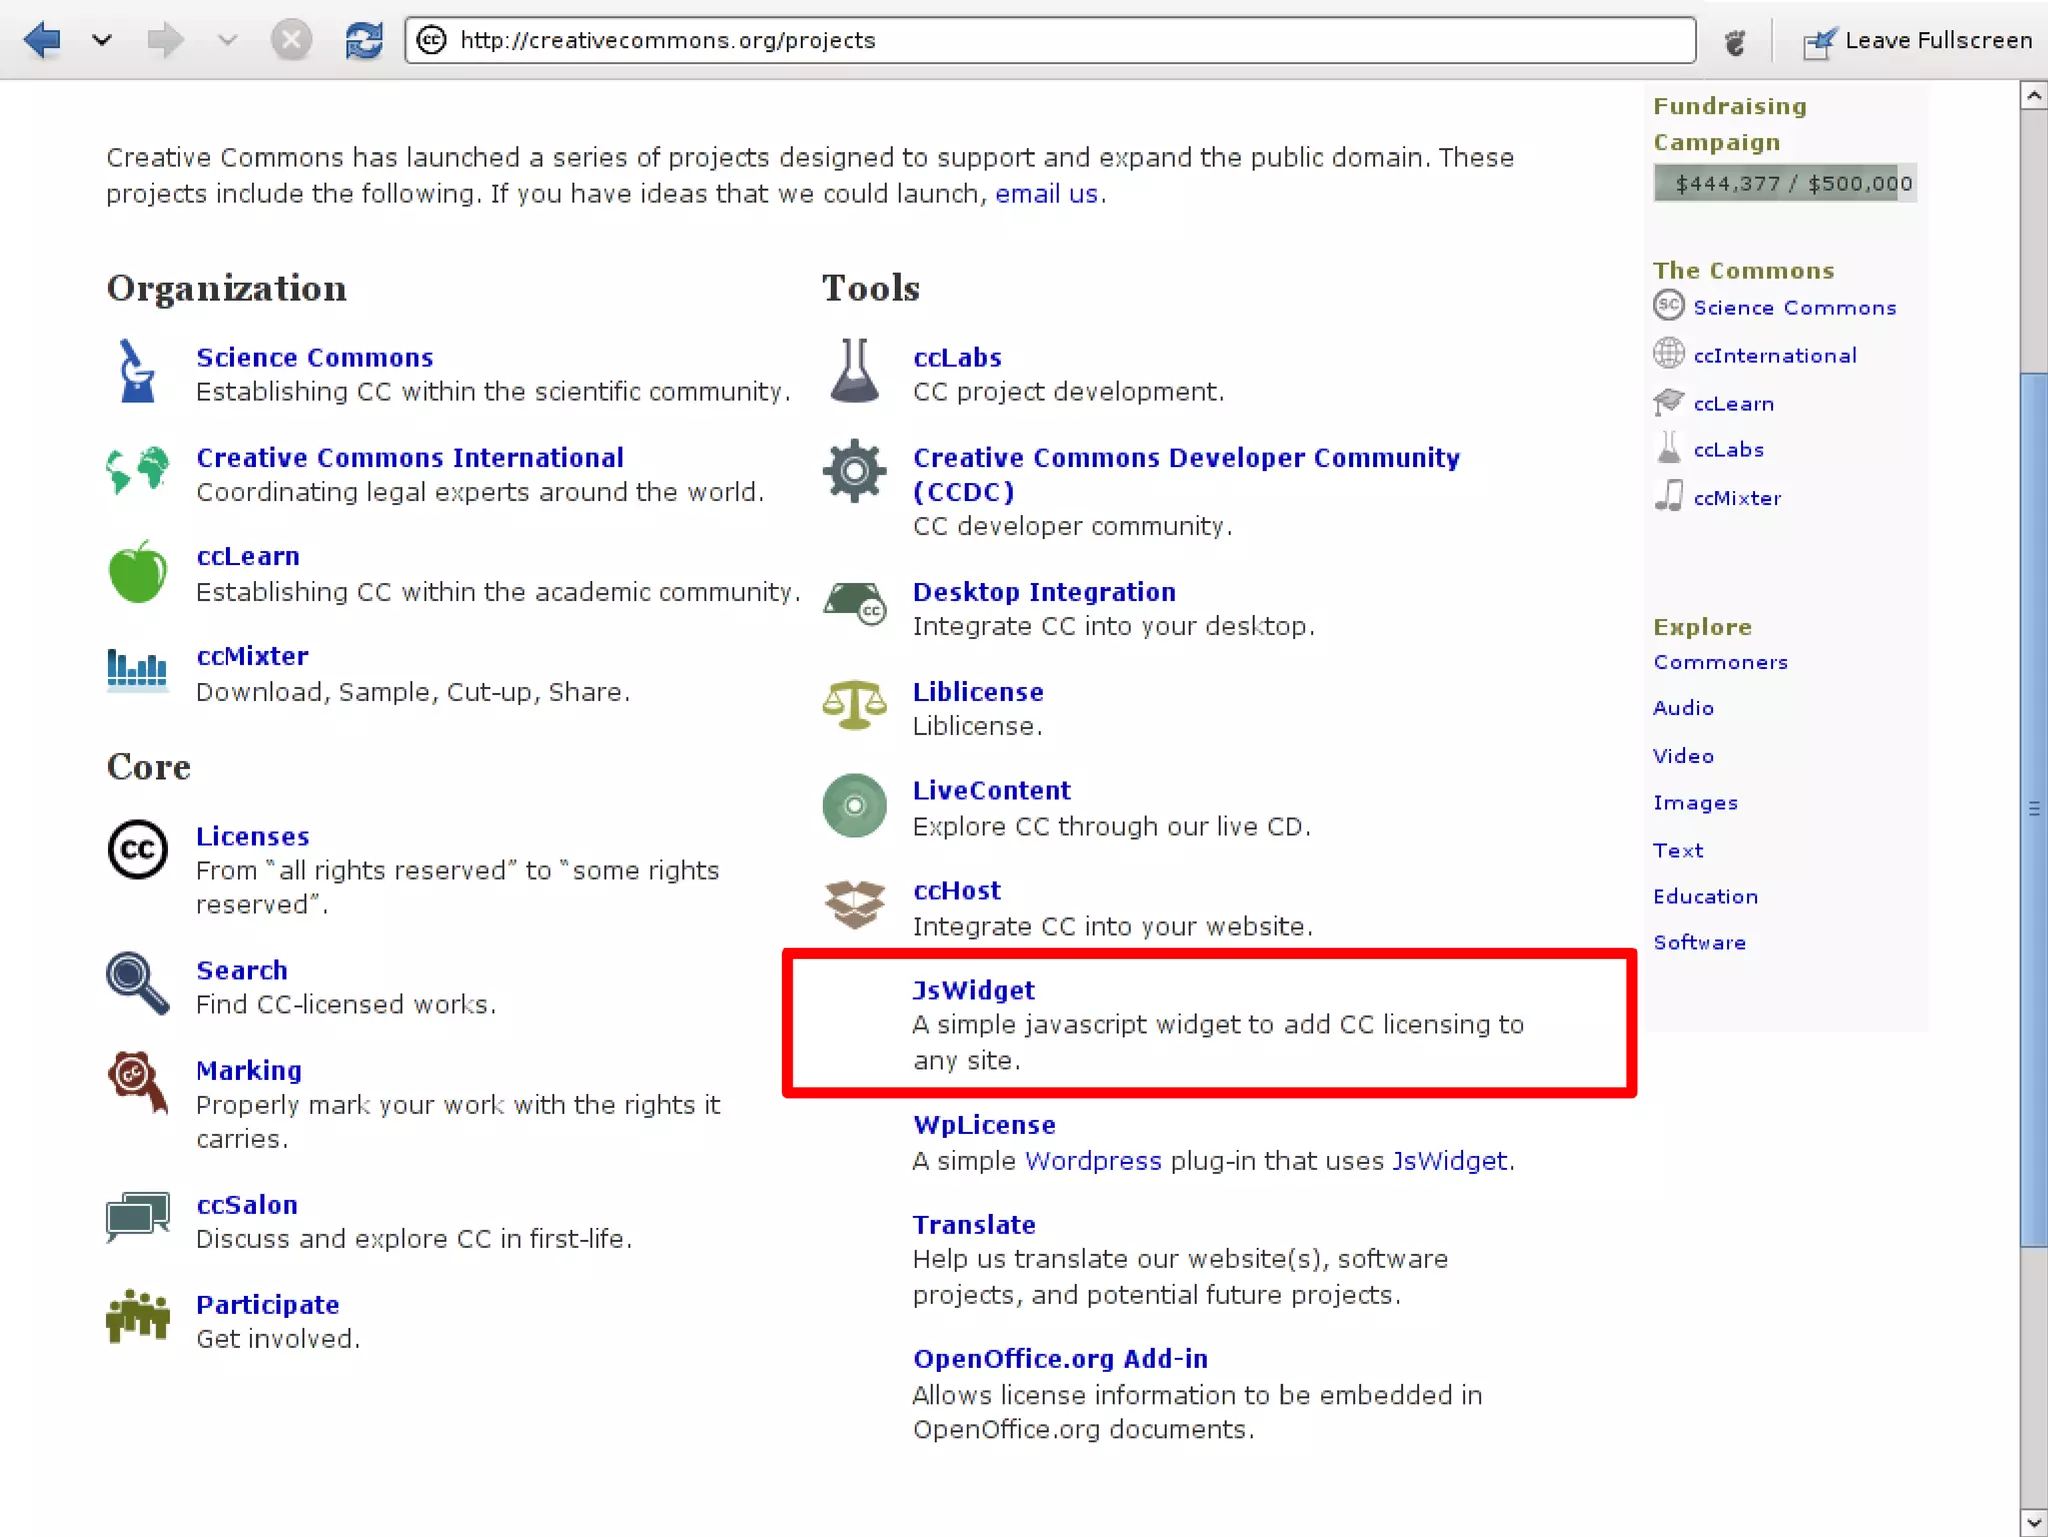Screen dimensions: 2048x1537
Task: Click the green apple ccLearn icon
Action: click(137, 573)
